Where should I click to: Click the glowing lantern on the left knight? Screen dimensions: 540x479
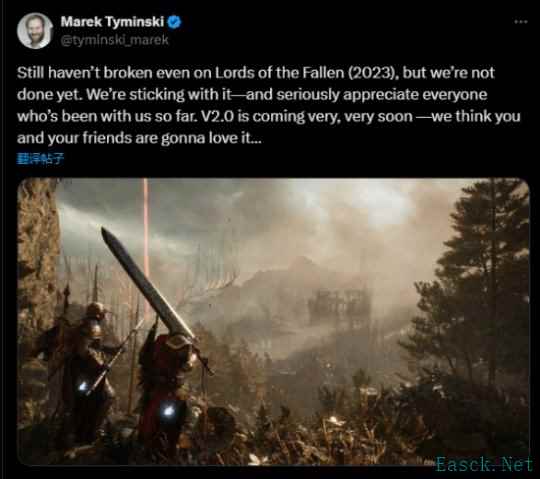(83, 387)
